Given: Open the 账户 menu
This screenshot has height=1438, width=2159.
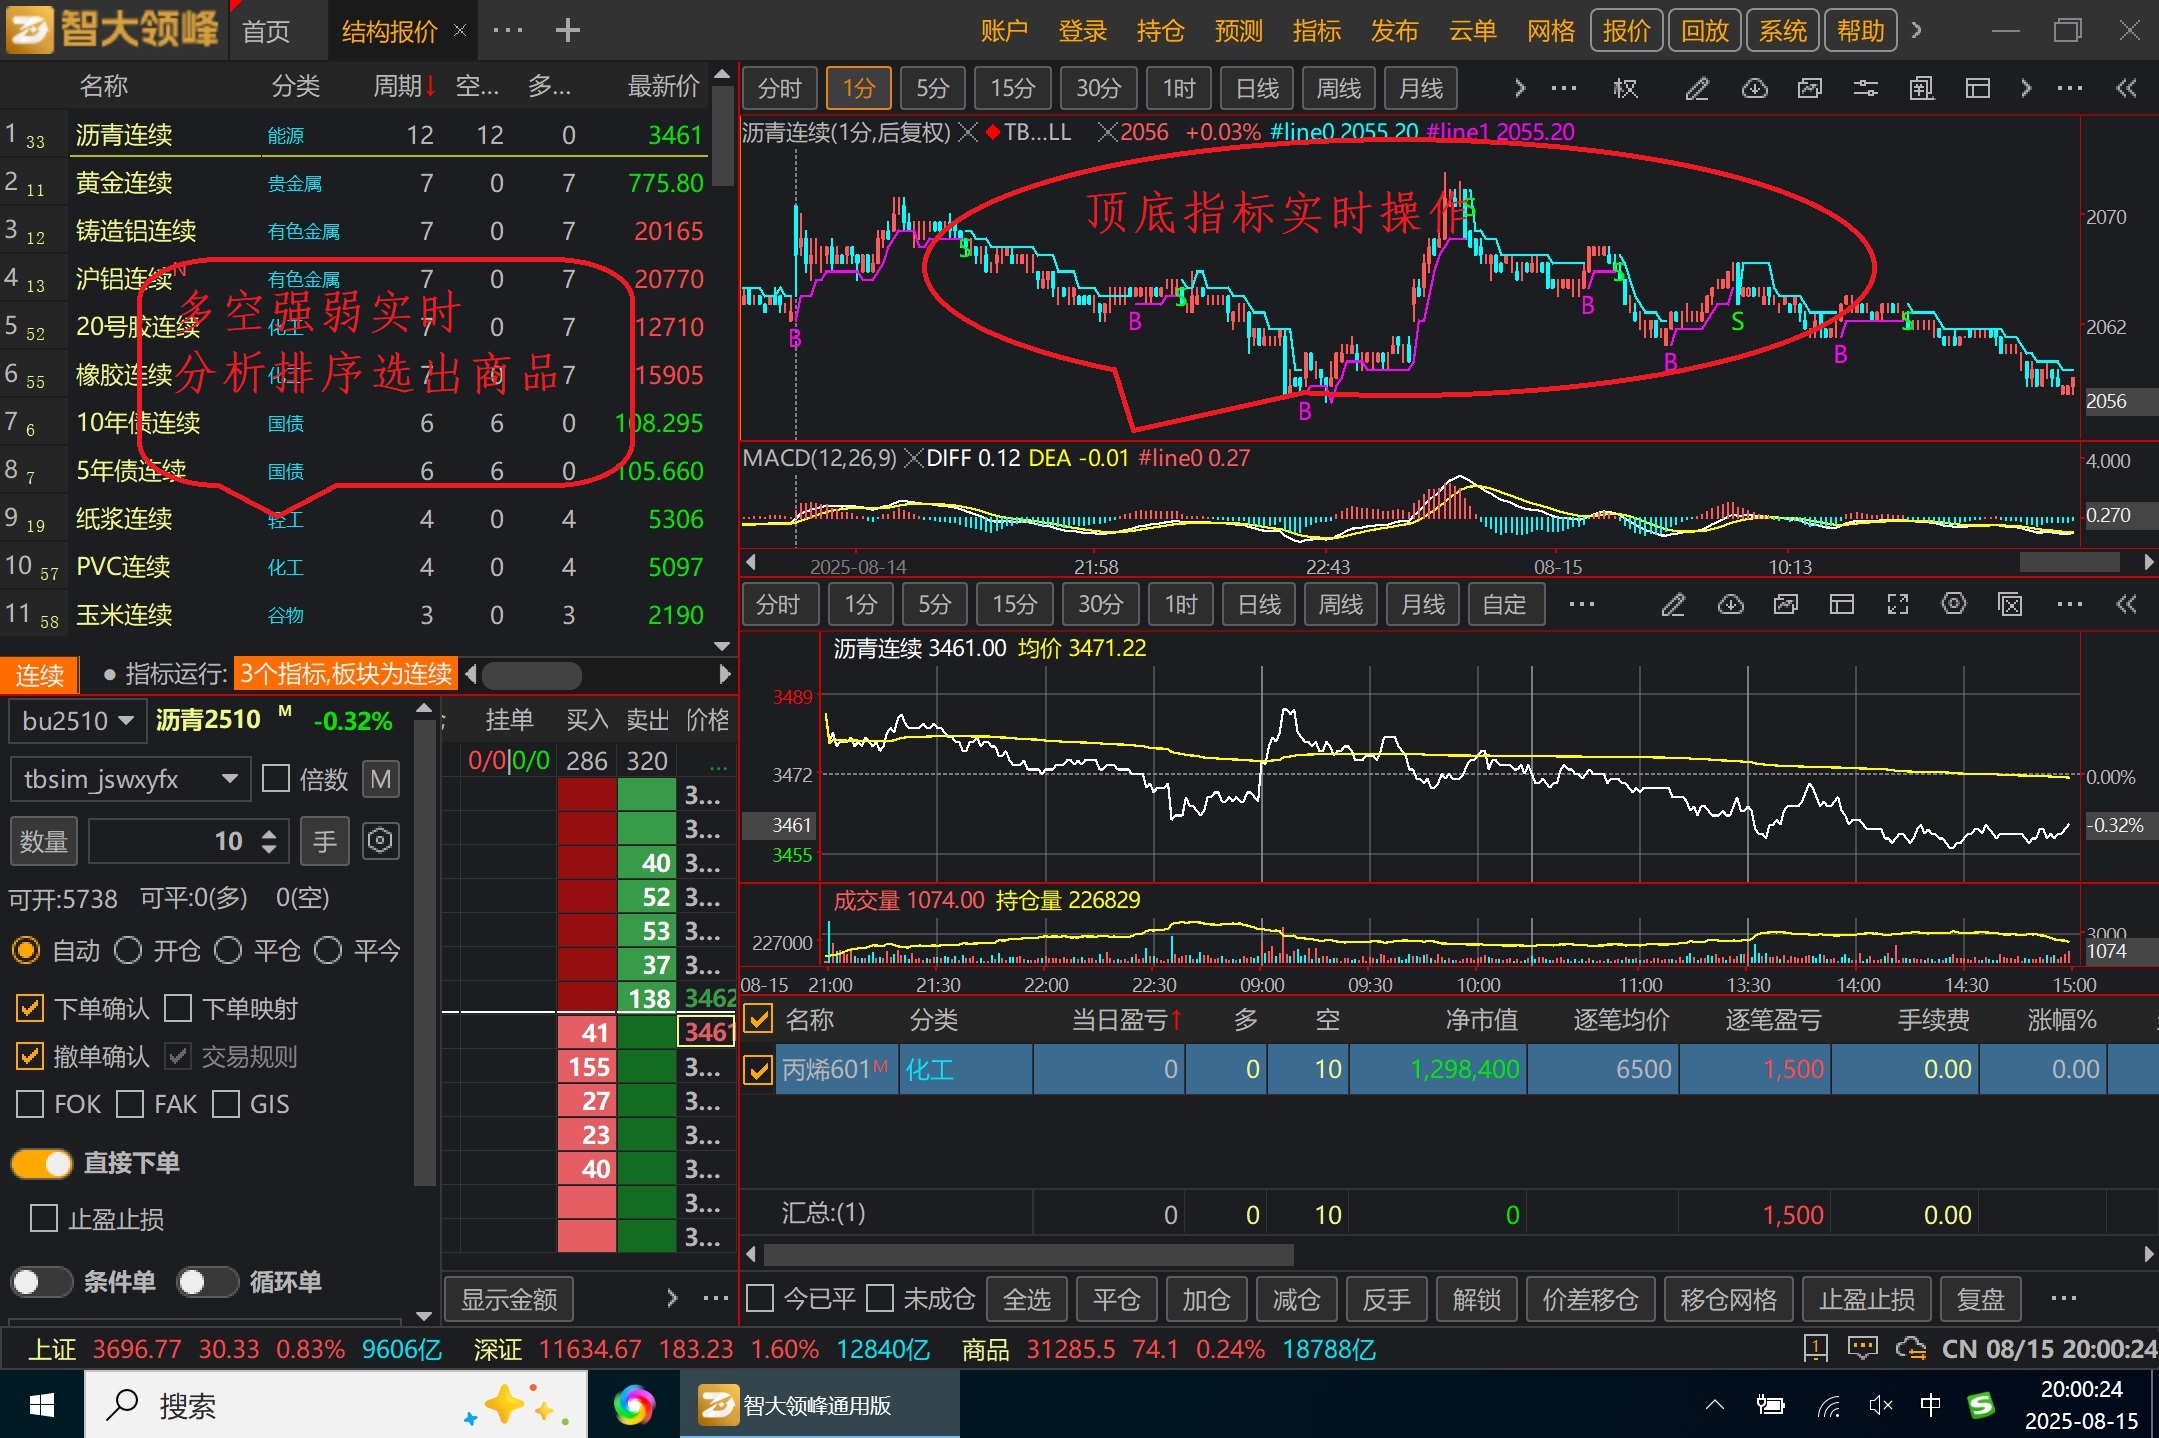Looking at the screenshot, I should 1004,31.
